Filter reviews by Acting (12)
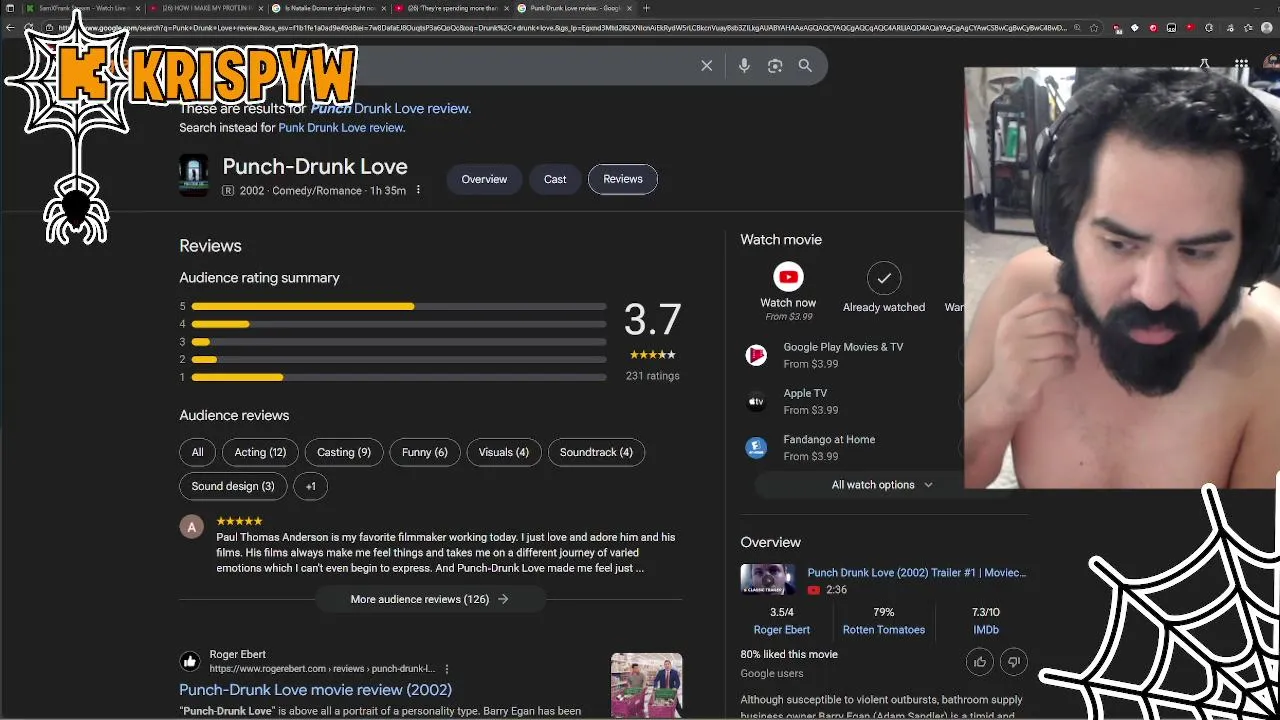Screen dimensions: 1280x720 [260, 452]
